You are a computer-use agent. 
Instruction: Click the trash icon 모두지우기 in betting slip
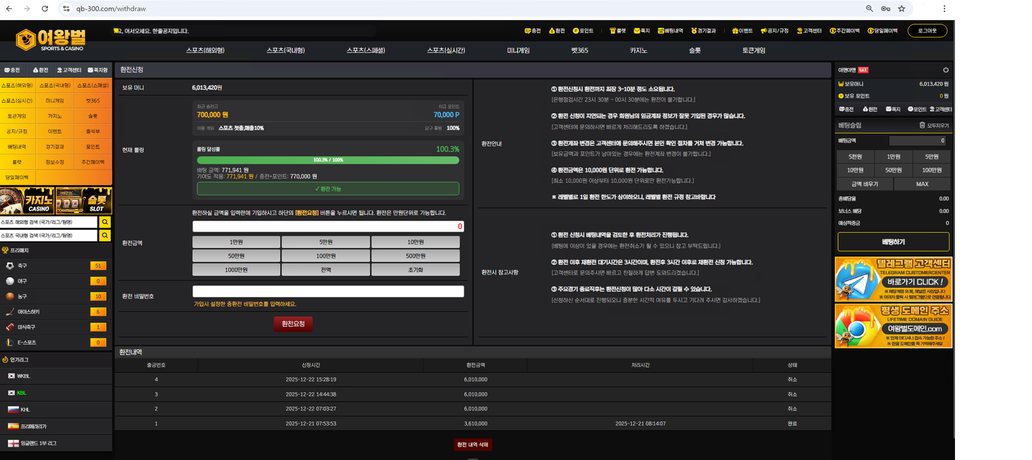[x=923, y=125]
